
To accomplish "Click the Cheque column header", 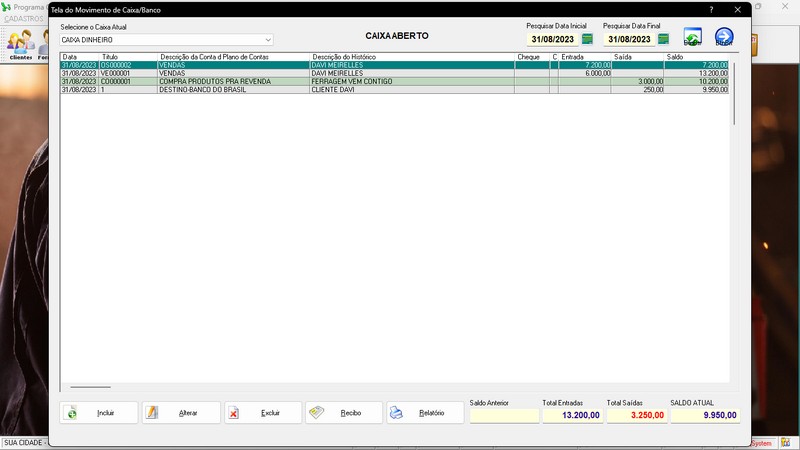I will 532,57.
